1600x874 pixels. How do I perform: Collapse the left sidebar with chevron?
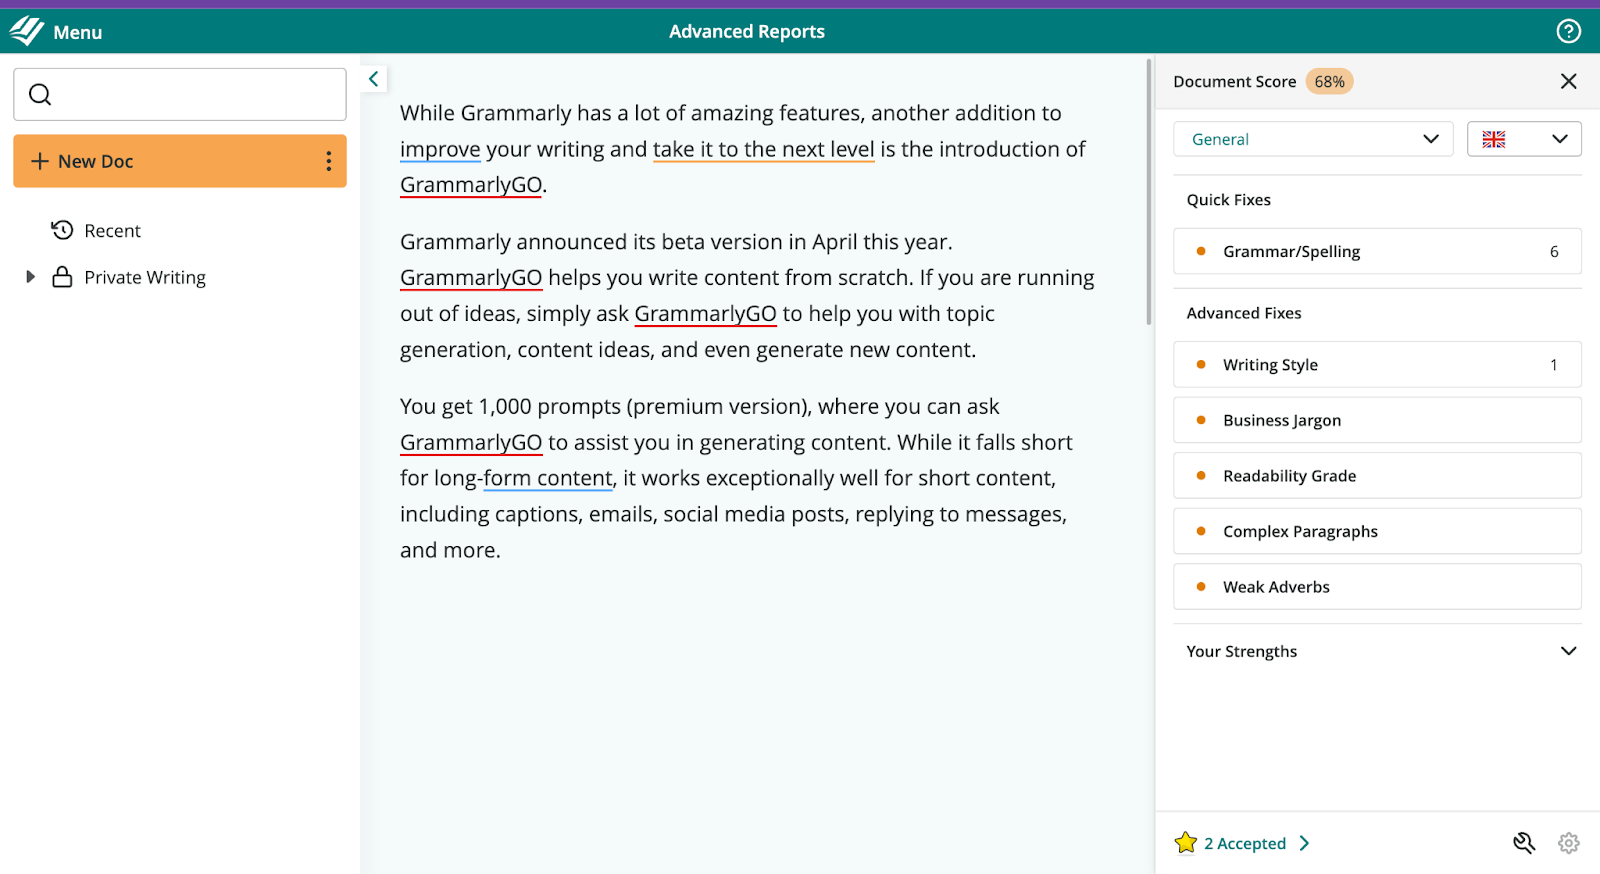click(x=373, y=79)
